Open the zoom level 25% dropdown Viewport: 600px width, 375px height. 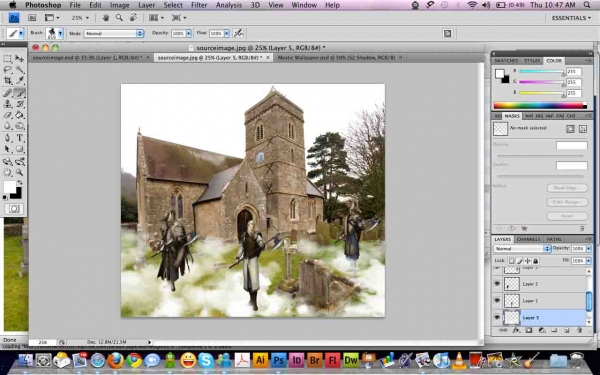(80, 18)
